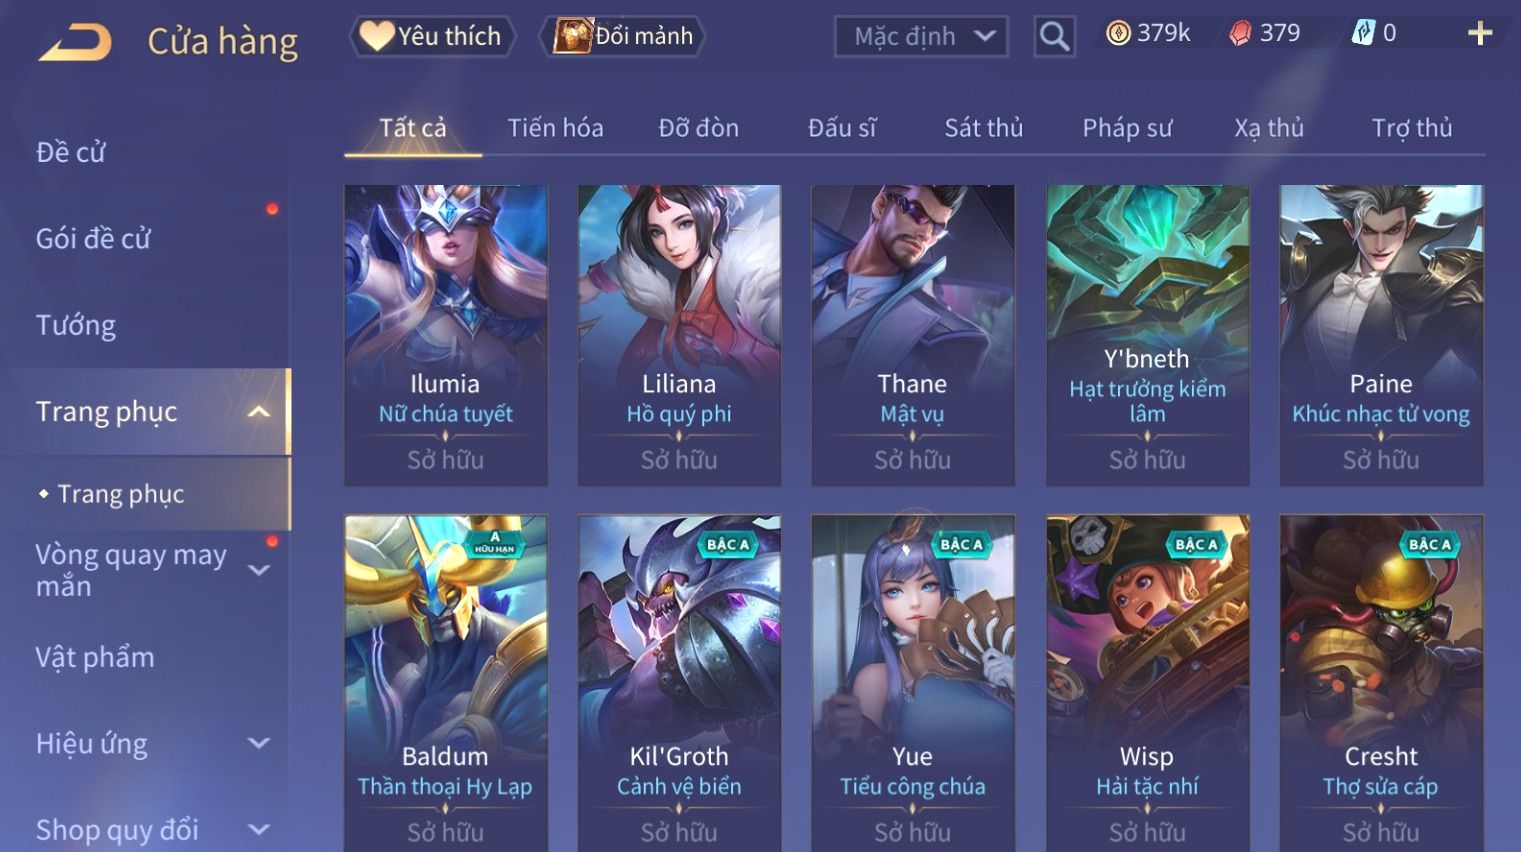Open the search magnifier icon
Screen dimensions: 1521x852
click(1054, 36)
